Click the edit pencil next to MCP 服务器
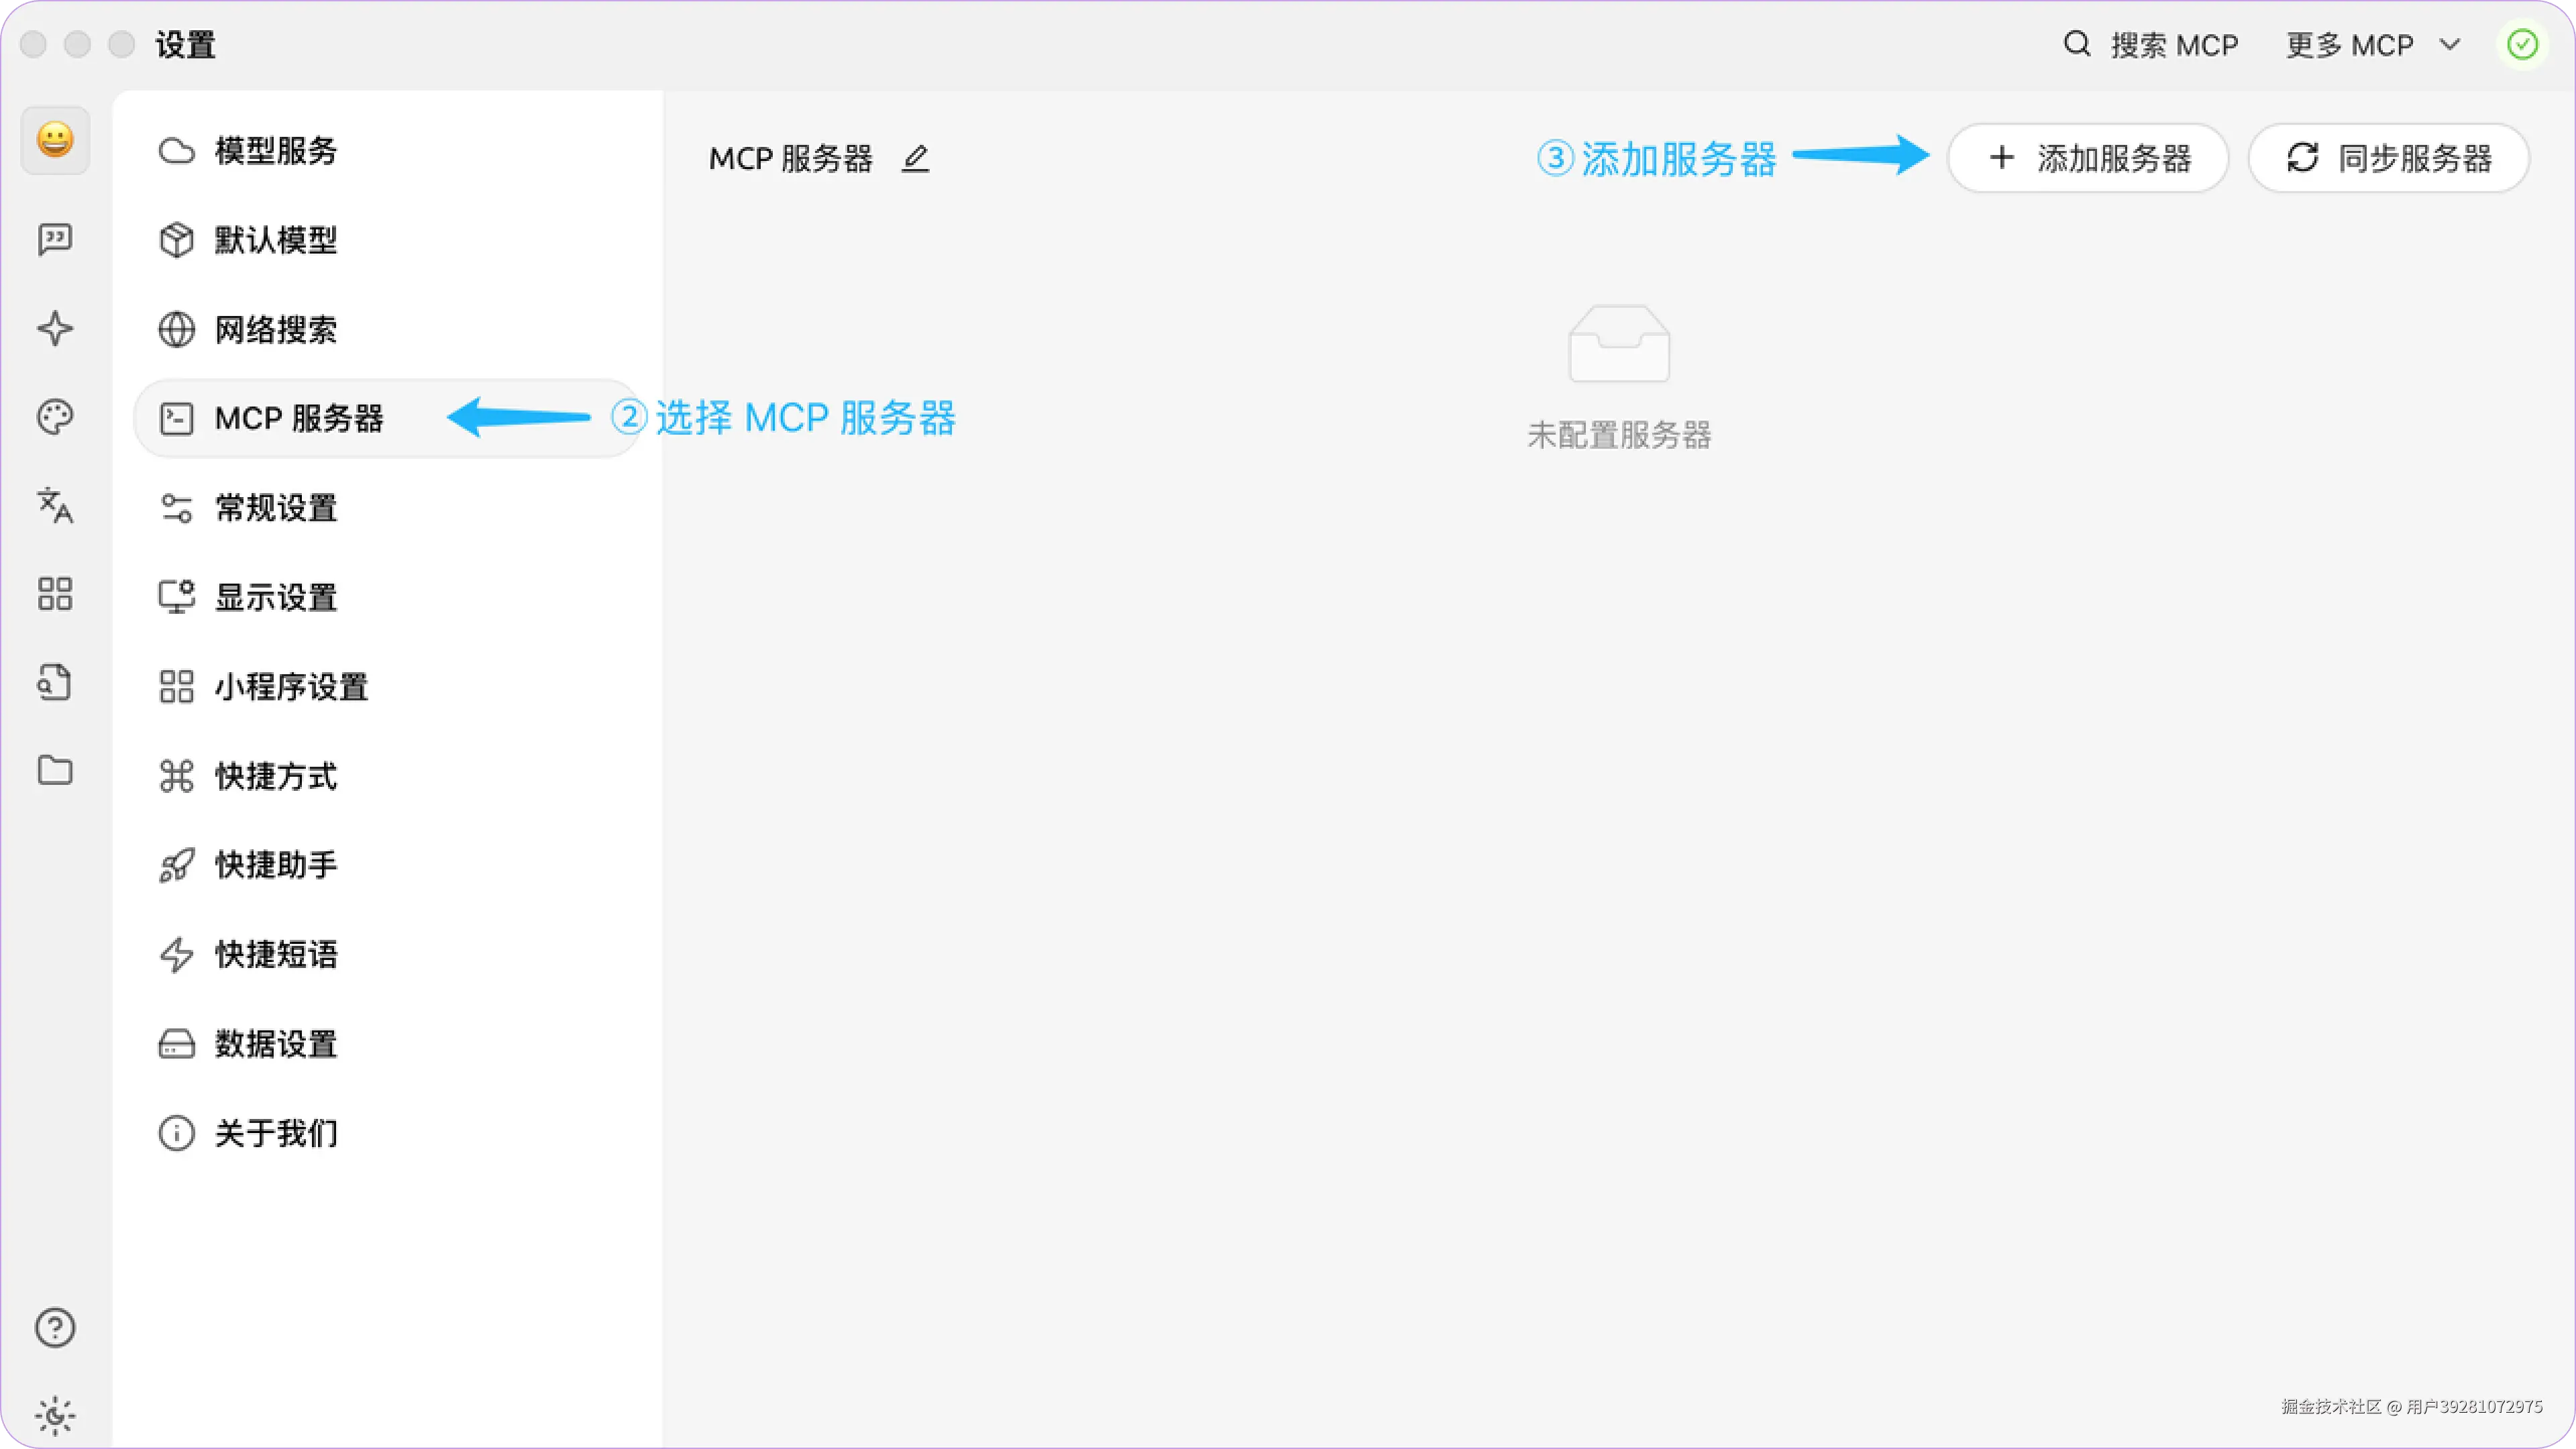Viewport: 2576px width, 1449px height. [x=915, y=159]
